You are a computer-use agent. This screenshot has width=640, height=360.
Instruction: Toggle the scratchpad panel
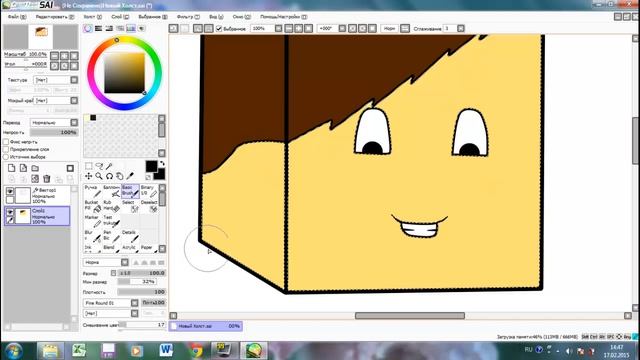coord(141,28)
